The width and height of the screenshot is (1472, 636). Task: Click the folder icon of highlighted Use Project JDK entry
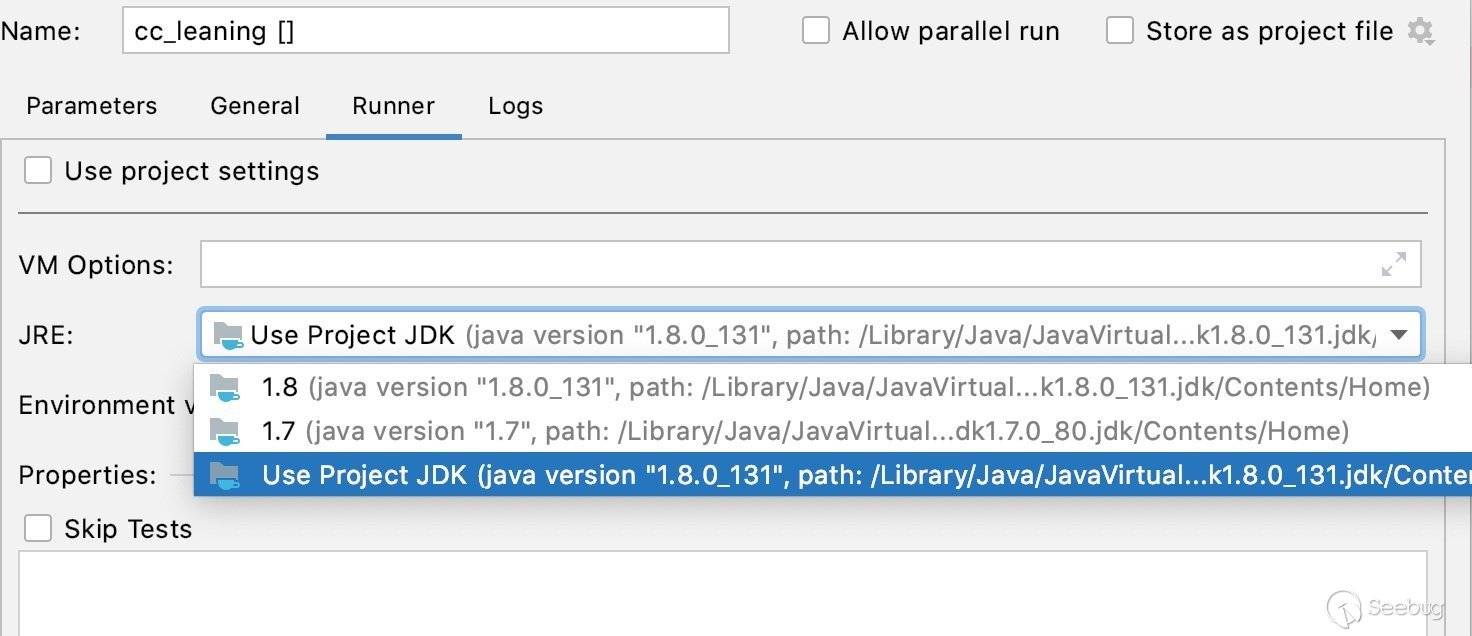pos(224,476)
